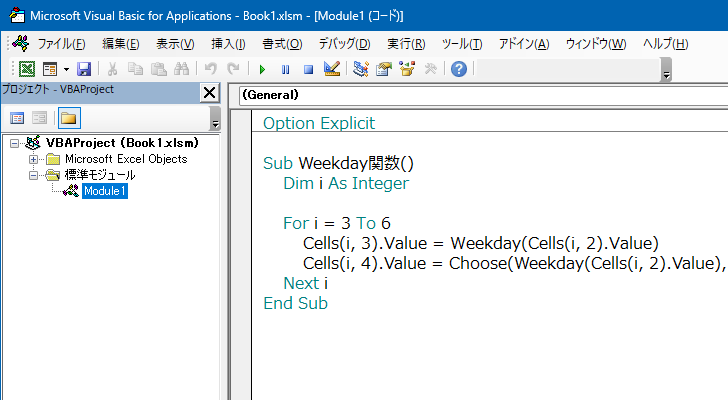Select Microsoft Excel Objects tree item
Image resolution: width=728 pixels, height=400 pixels.
pyautogui.click(x=126, y=159)
